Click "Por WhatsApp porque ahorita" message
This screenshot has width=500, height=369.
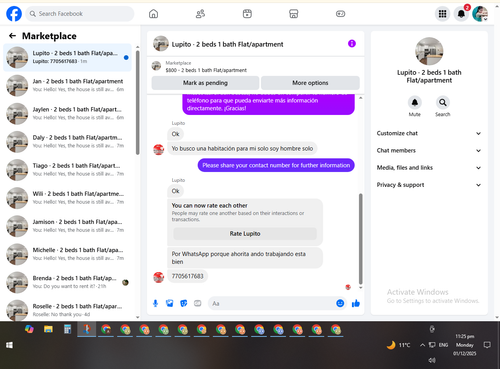coord(245,258)
